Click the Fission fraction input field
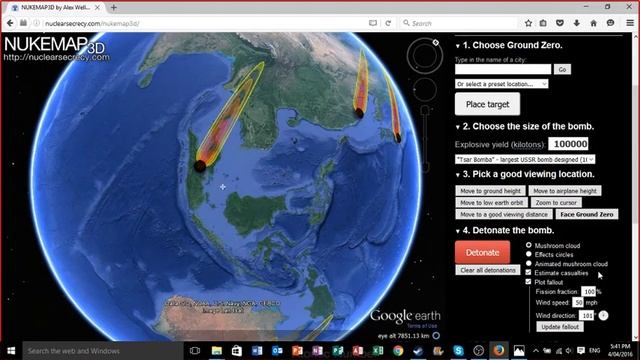 coord(589,291)
